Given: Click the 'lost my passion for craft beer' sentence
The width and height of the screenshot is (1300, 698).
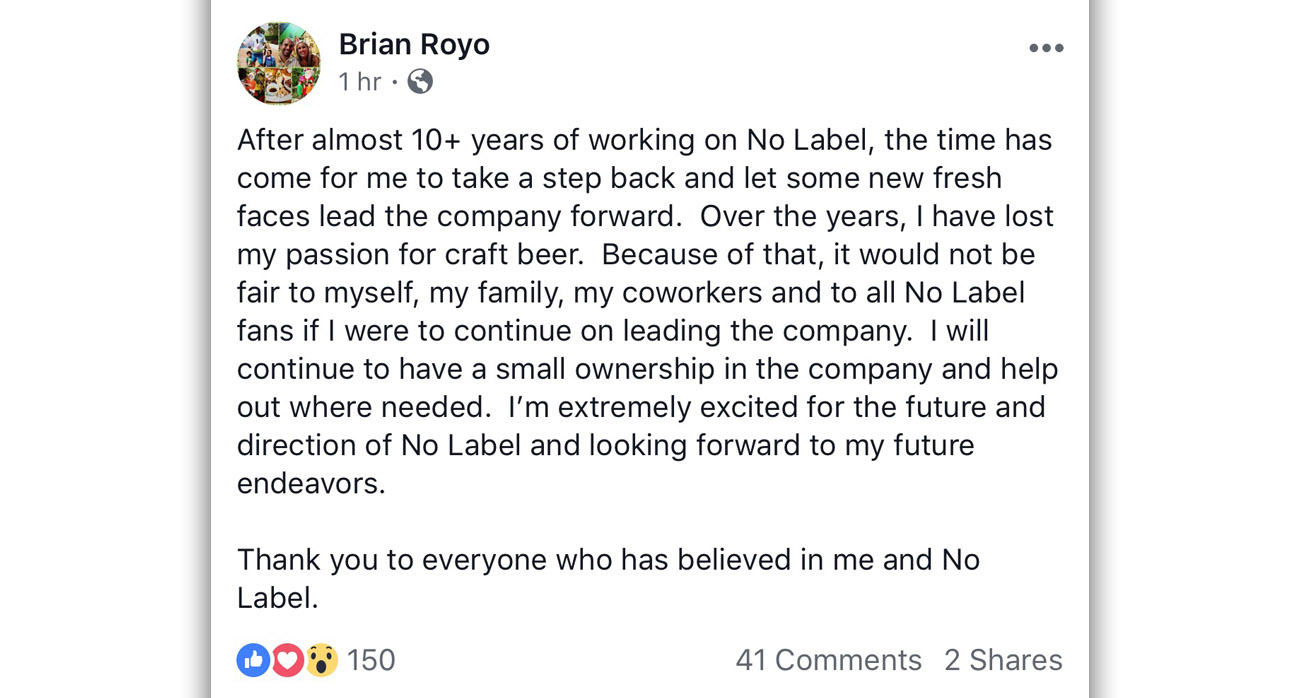Looking at the screenshot, I should (410, 254).
